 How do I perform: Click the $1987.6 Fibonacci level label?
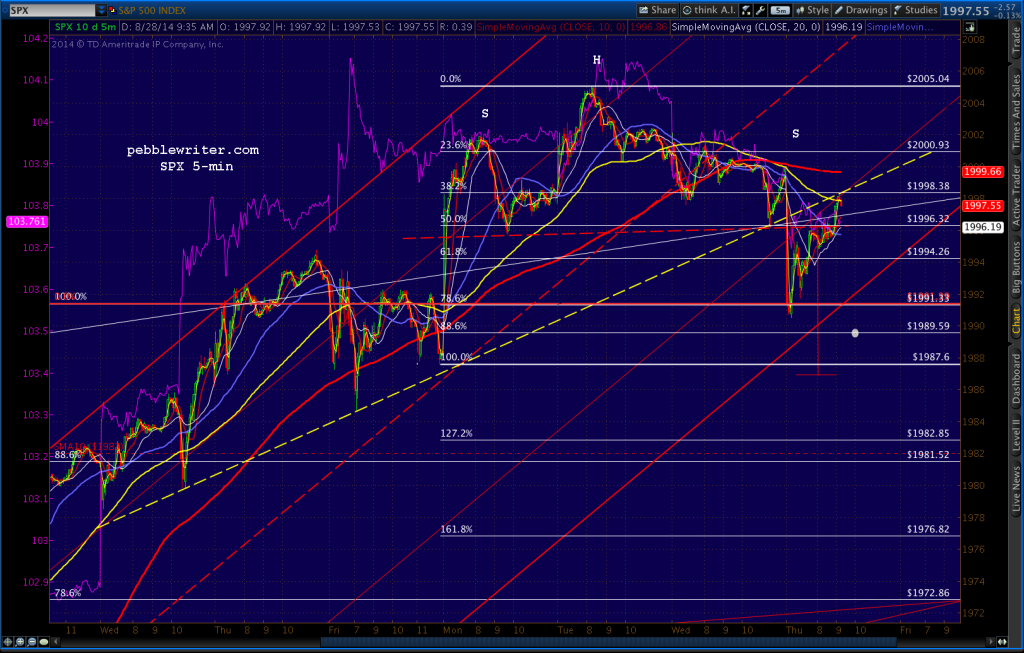coord(931,357)
